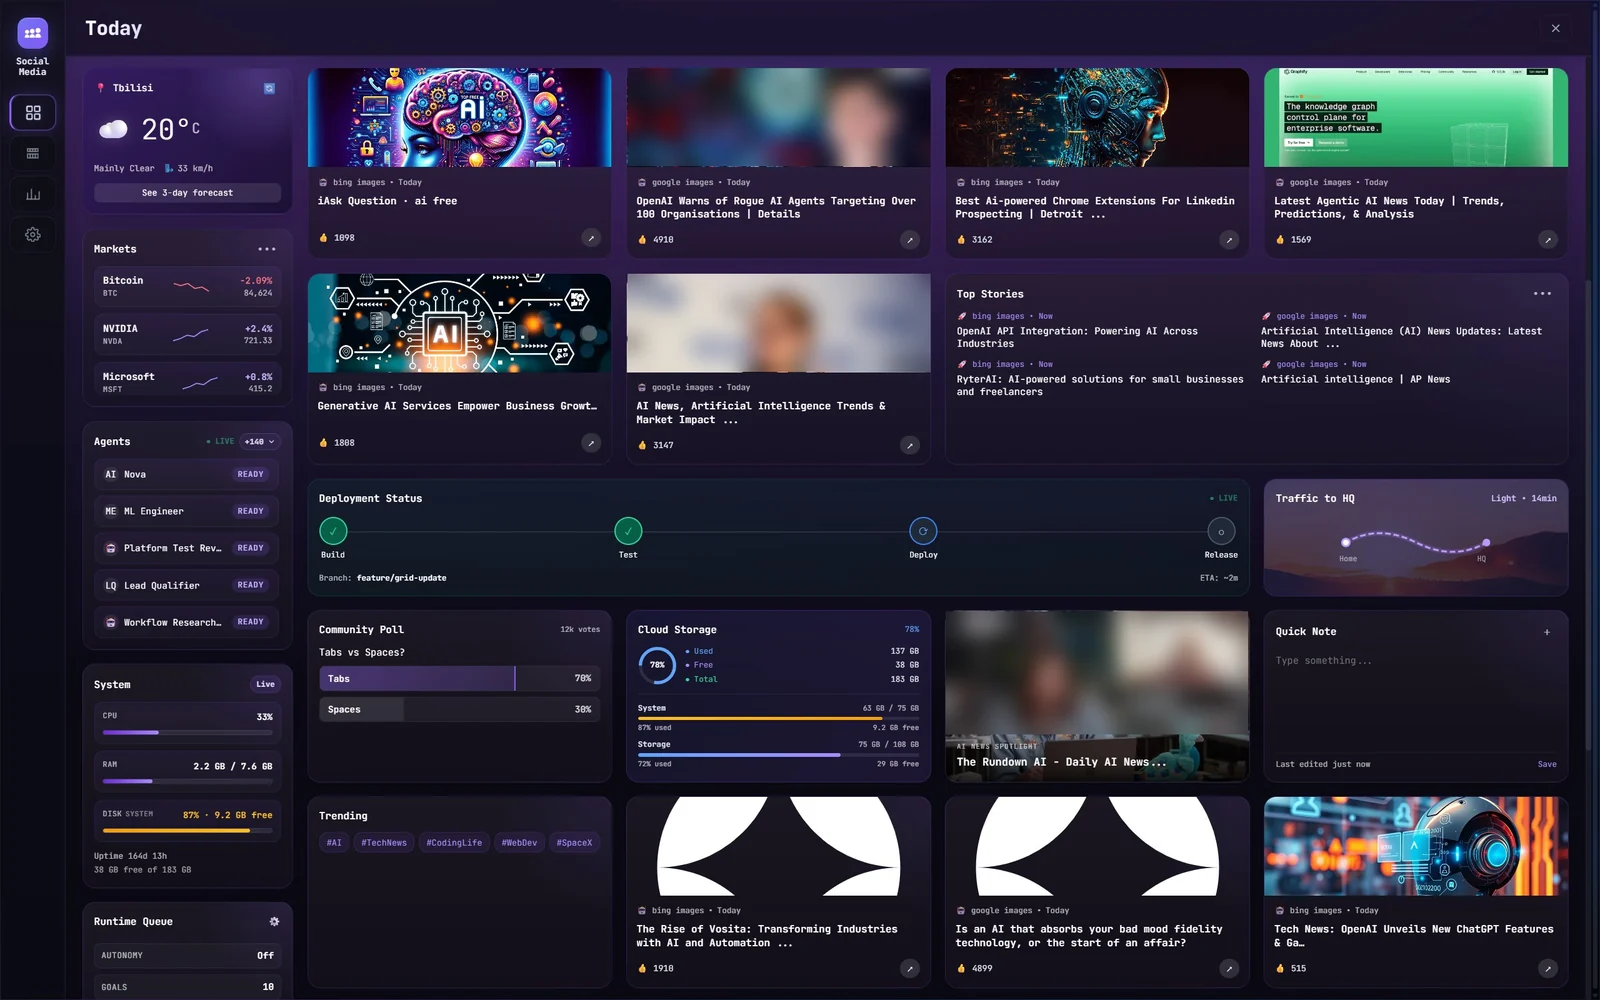Select the #WebDev trending tag
The image size is (1600, 1000).
519,843
